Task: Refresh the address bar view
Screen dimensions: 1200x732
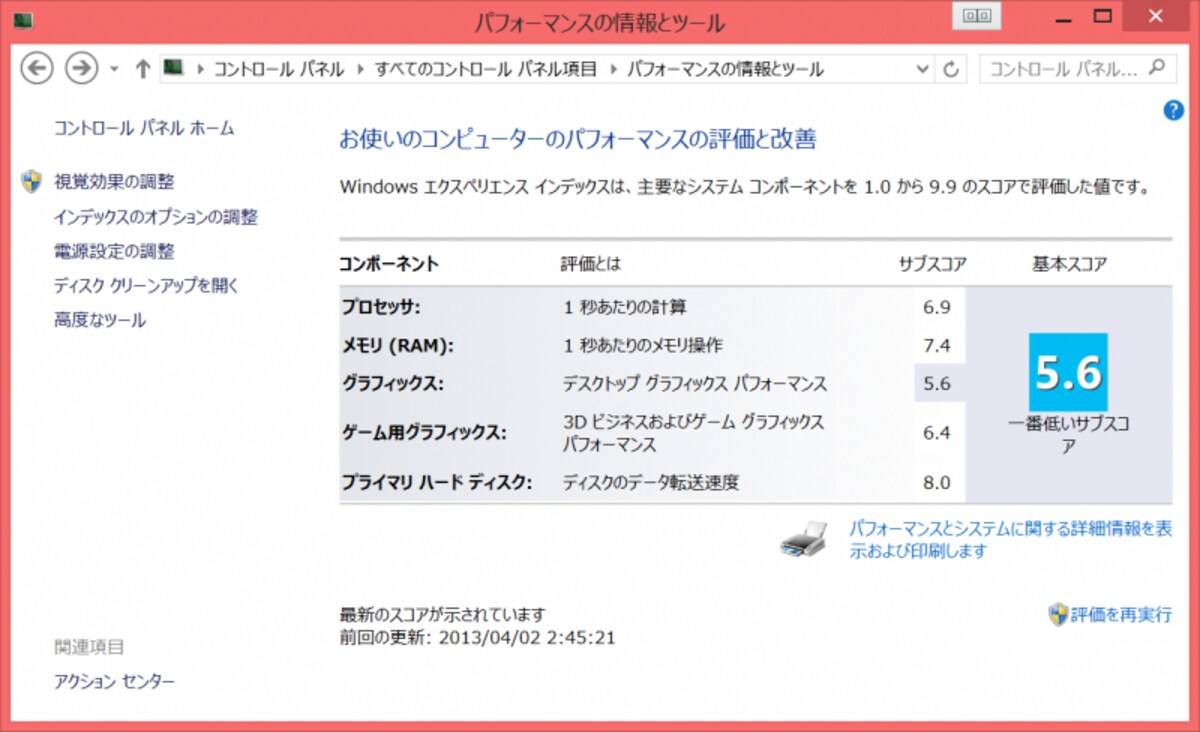Action: point(951,69)
